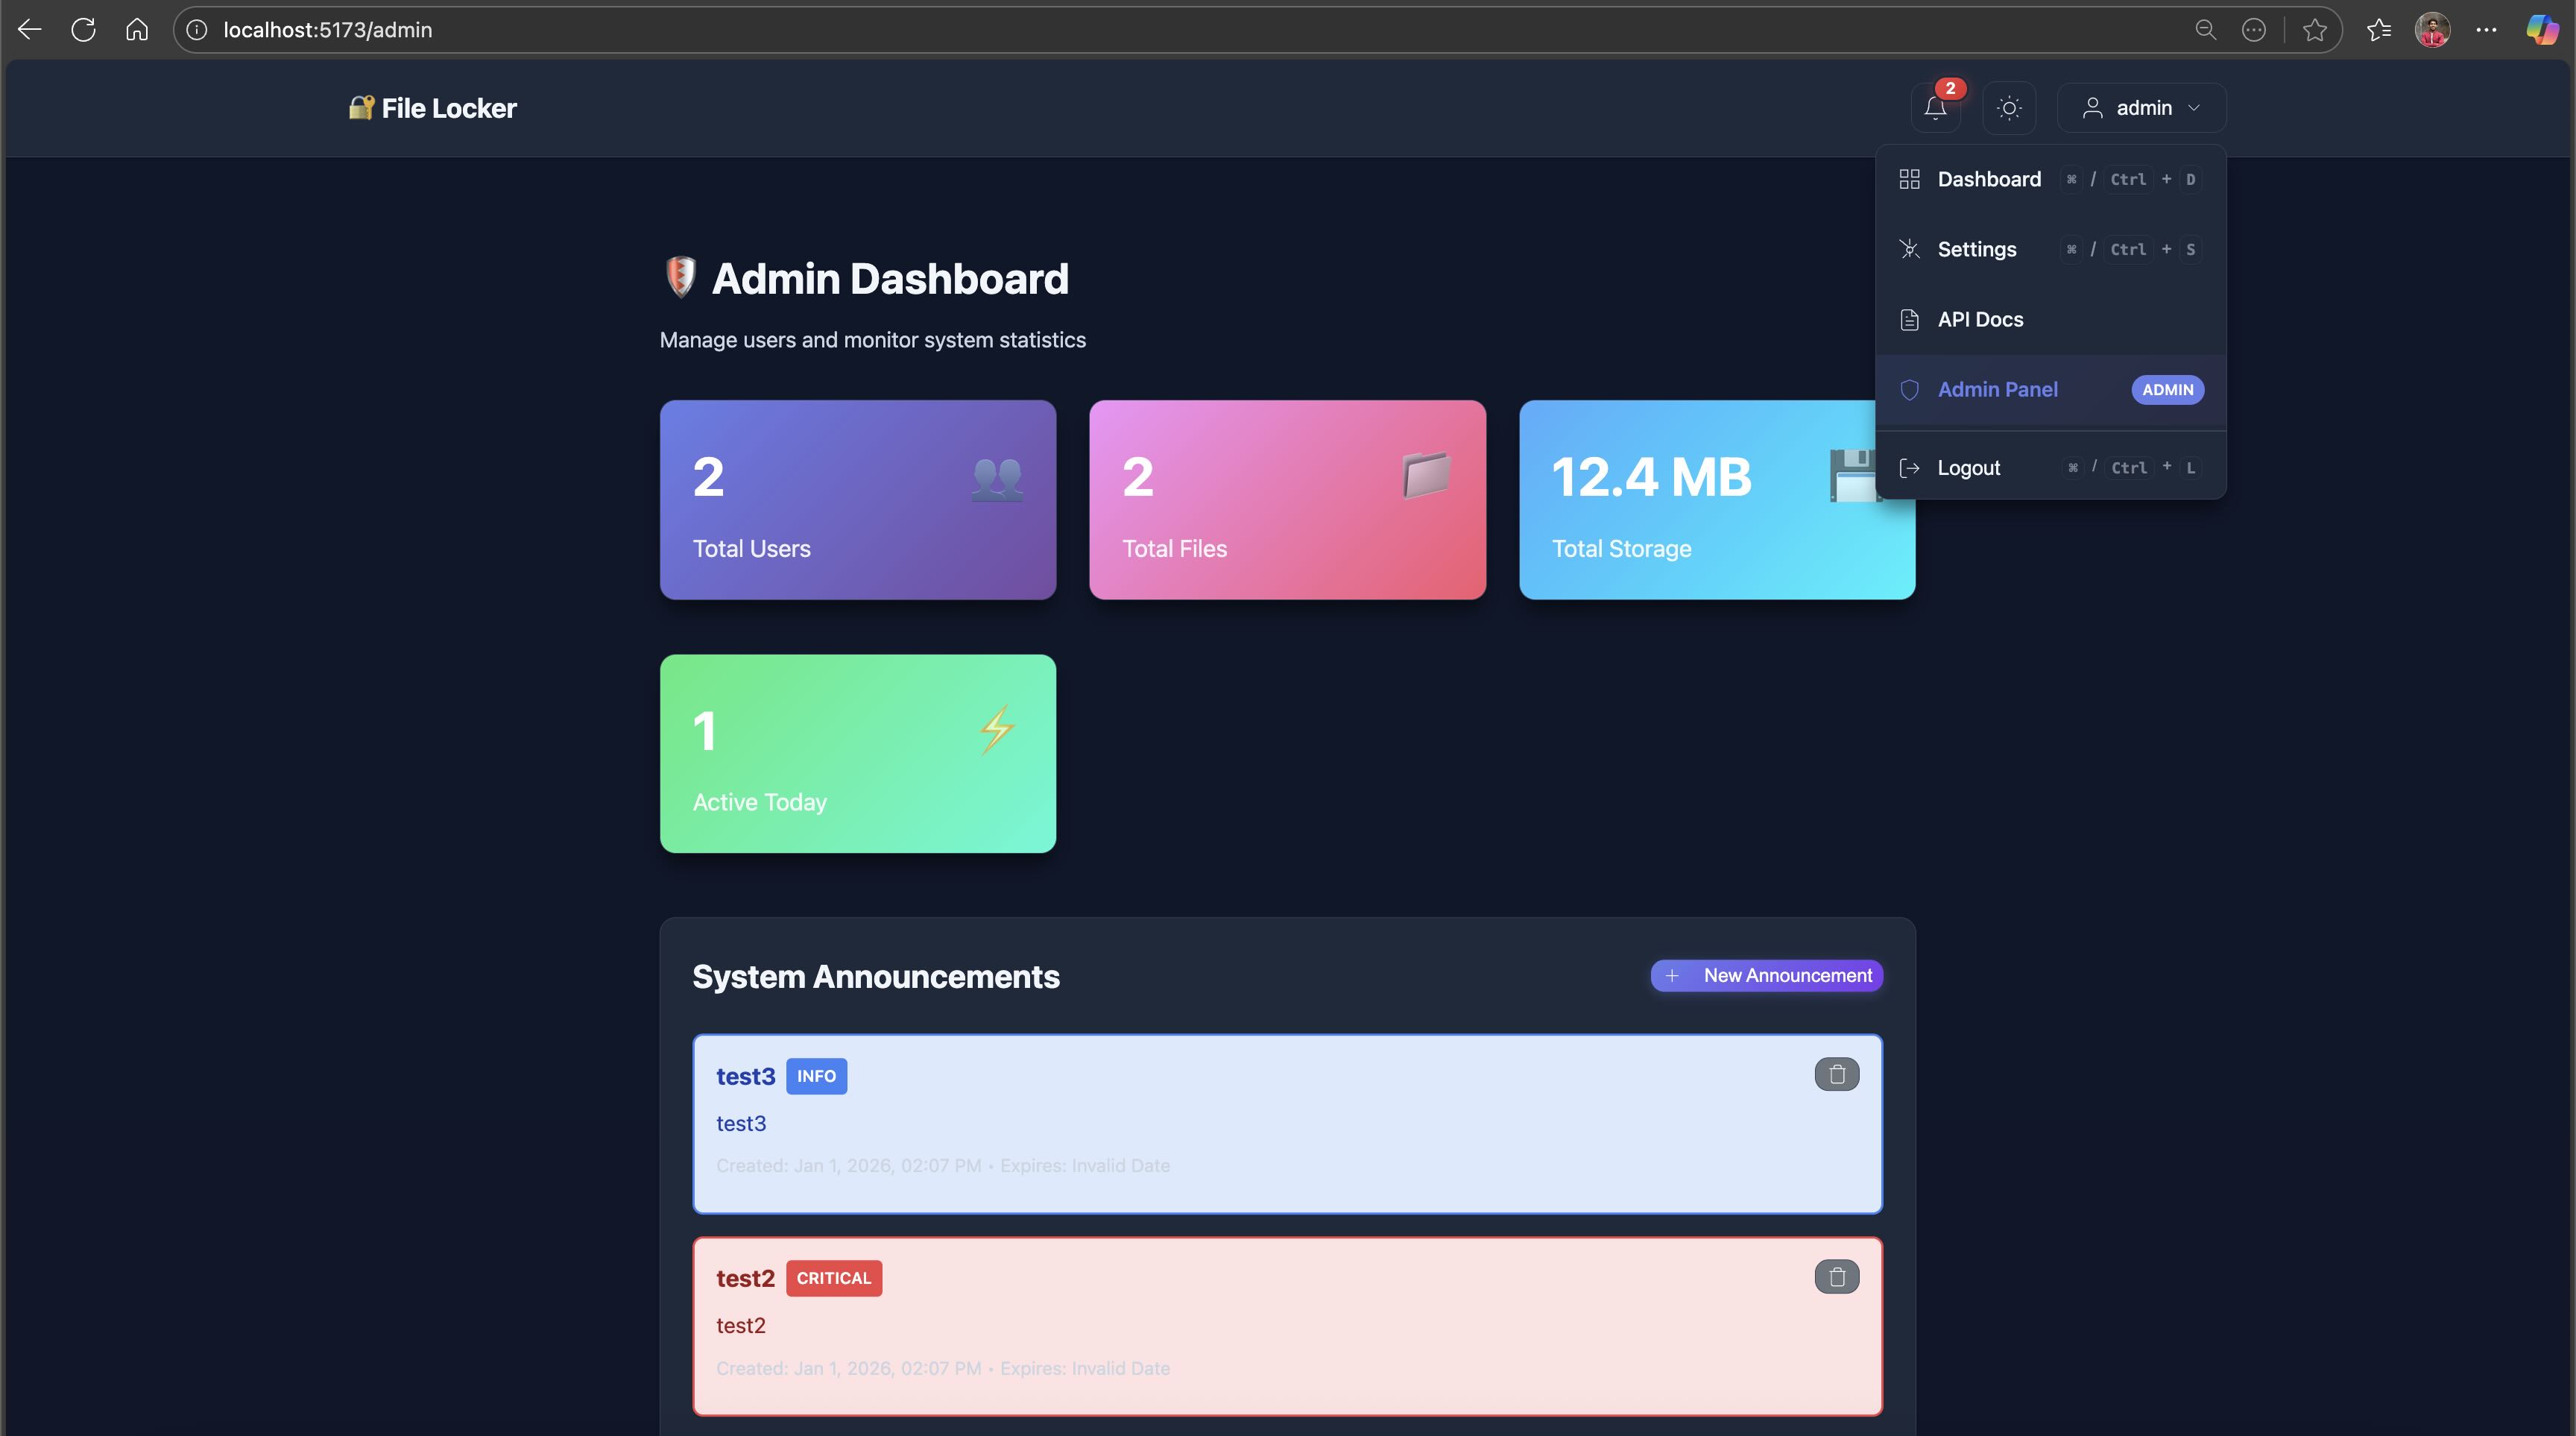The width and height of the screenshot is (2576, 1436).
Task: Click the test3 announcement body text
Action: tap(741, 1124)
